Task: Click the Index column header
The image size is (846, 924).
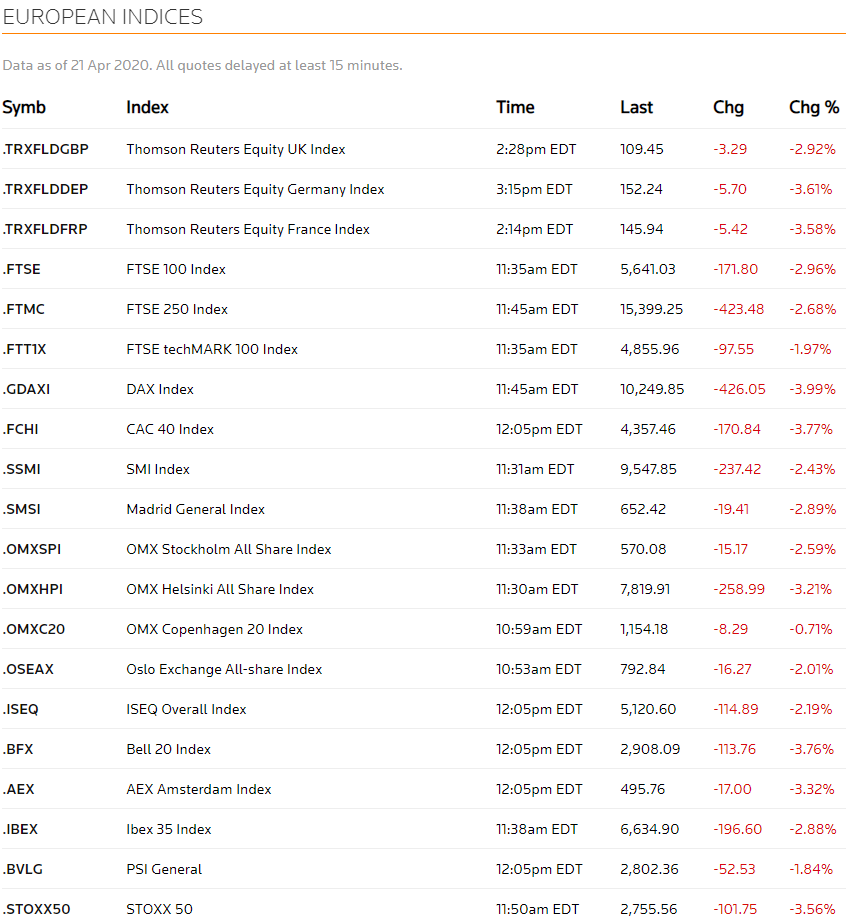Action: (147, 107)
